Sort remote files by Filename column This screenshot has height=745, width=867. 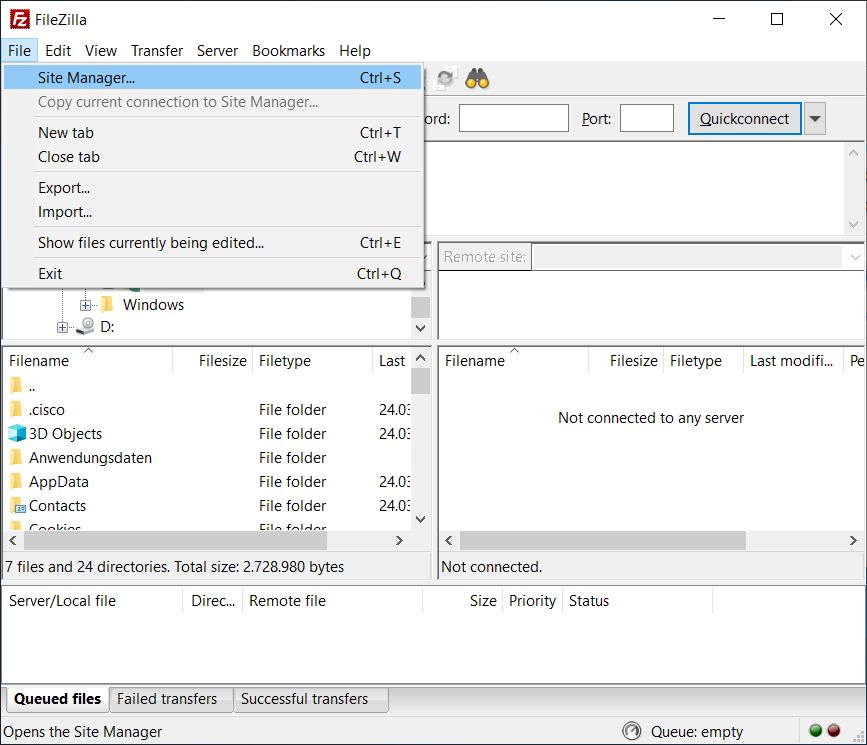click(x=514, y=361)
